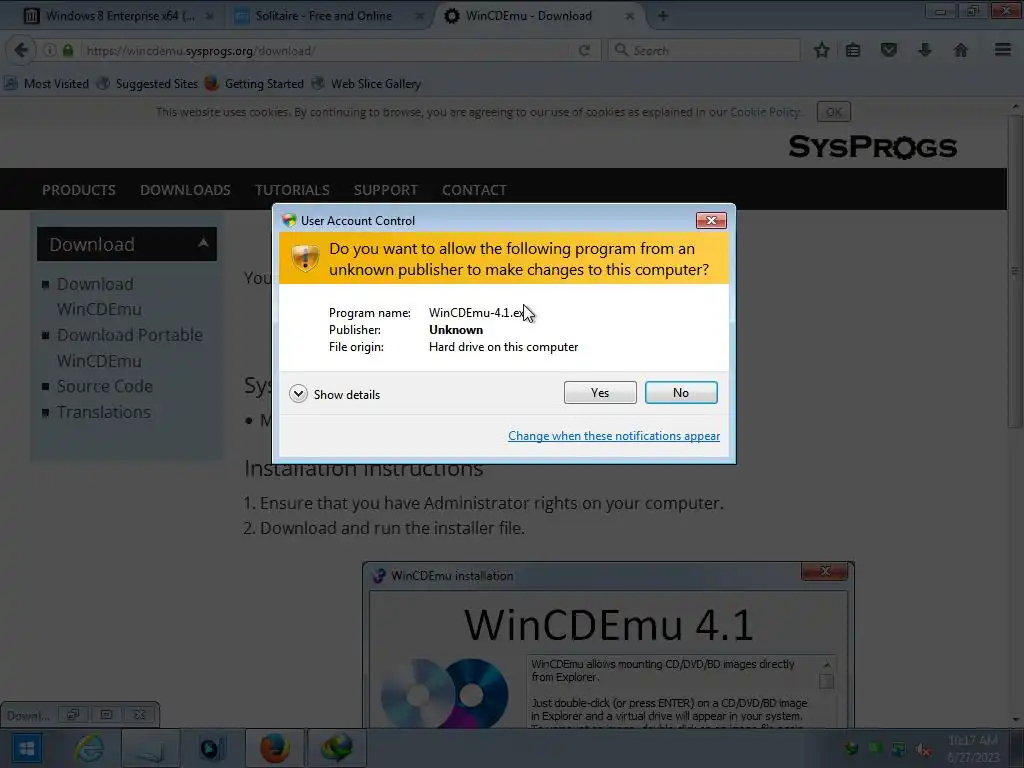Close the Solitaire tab

pos(419,16)
